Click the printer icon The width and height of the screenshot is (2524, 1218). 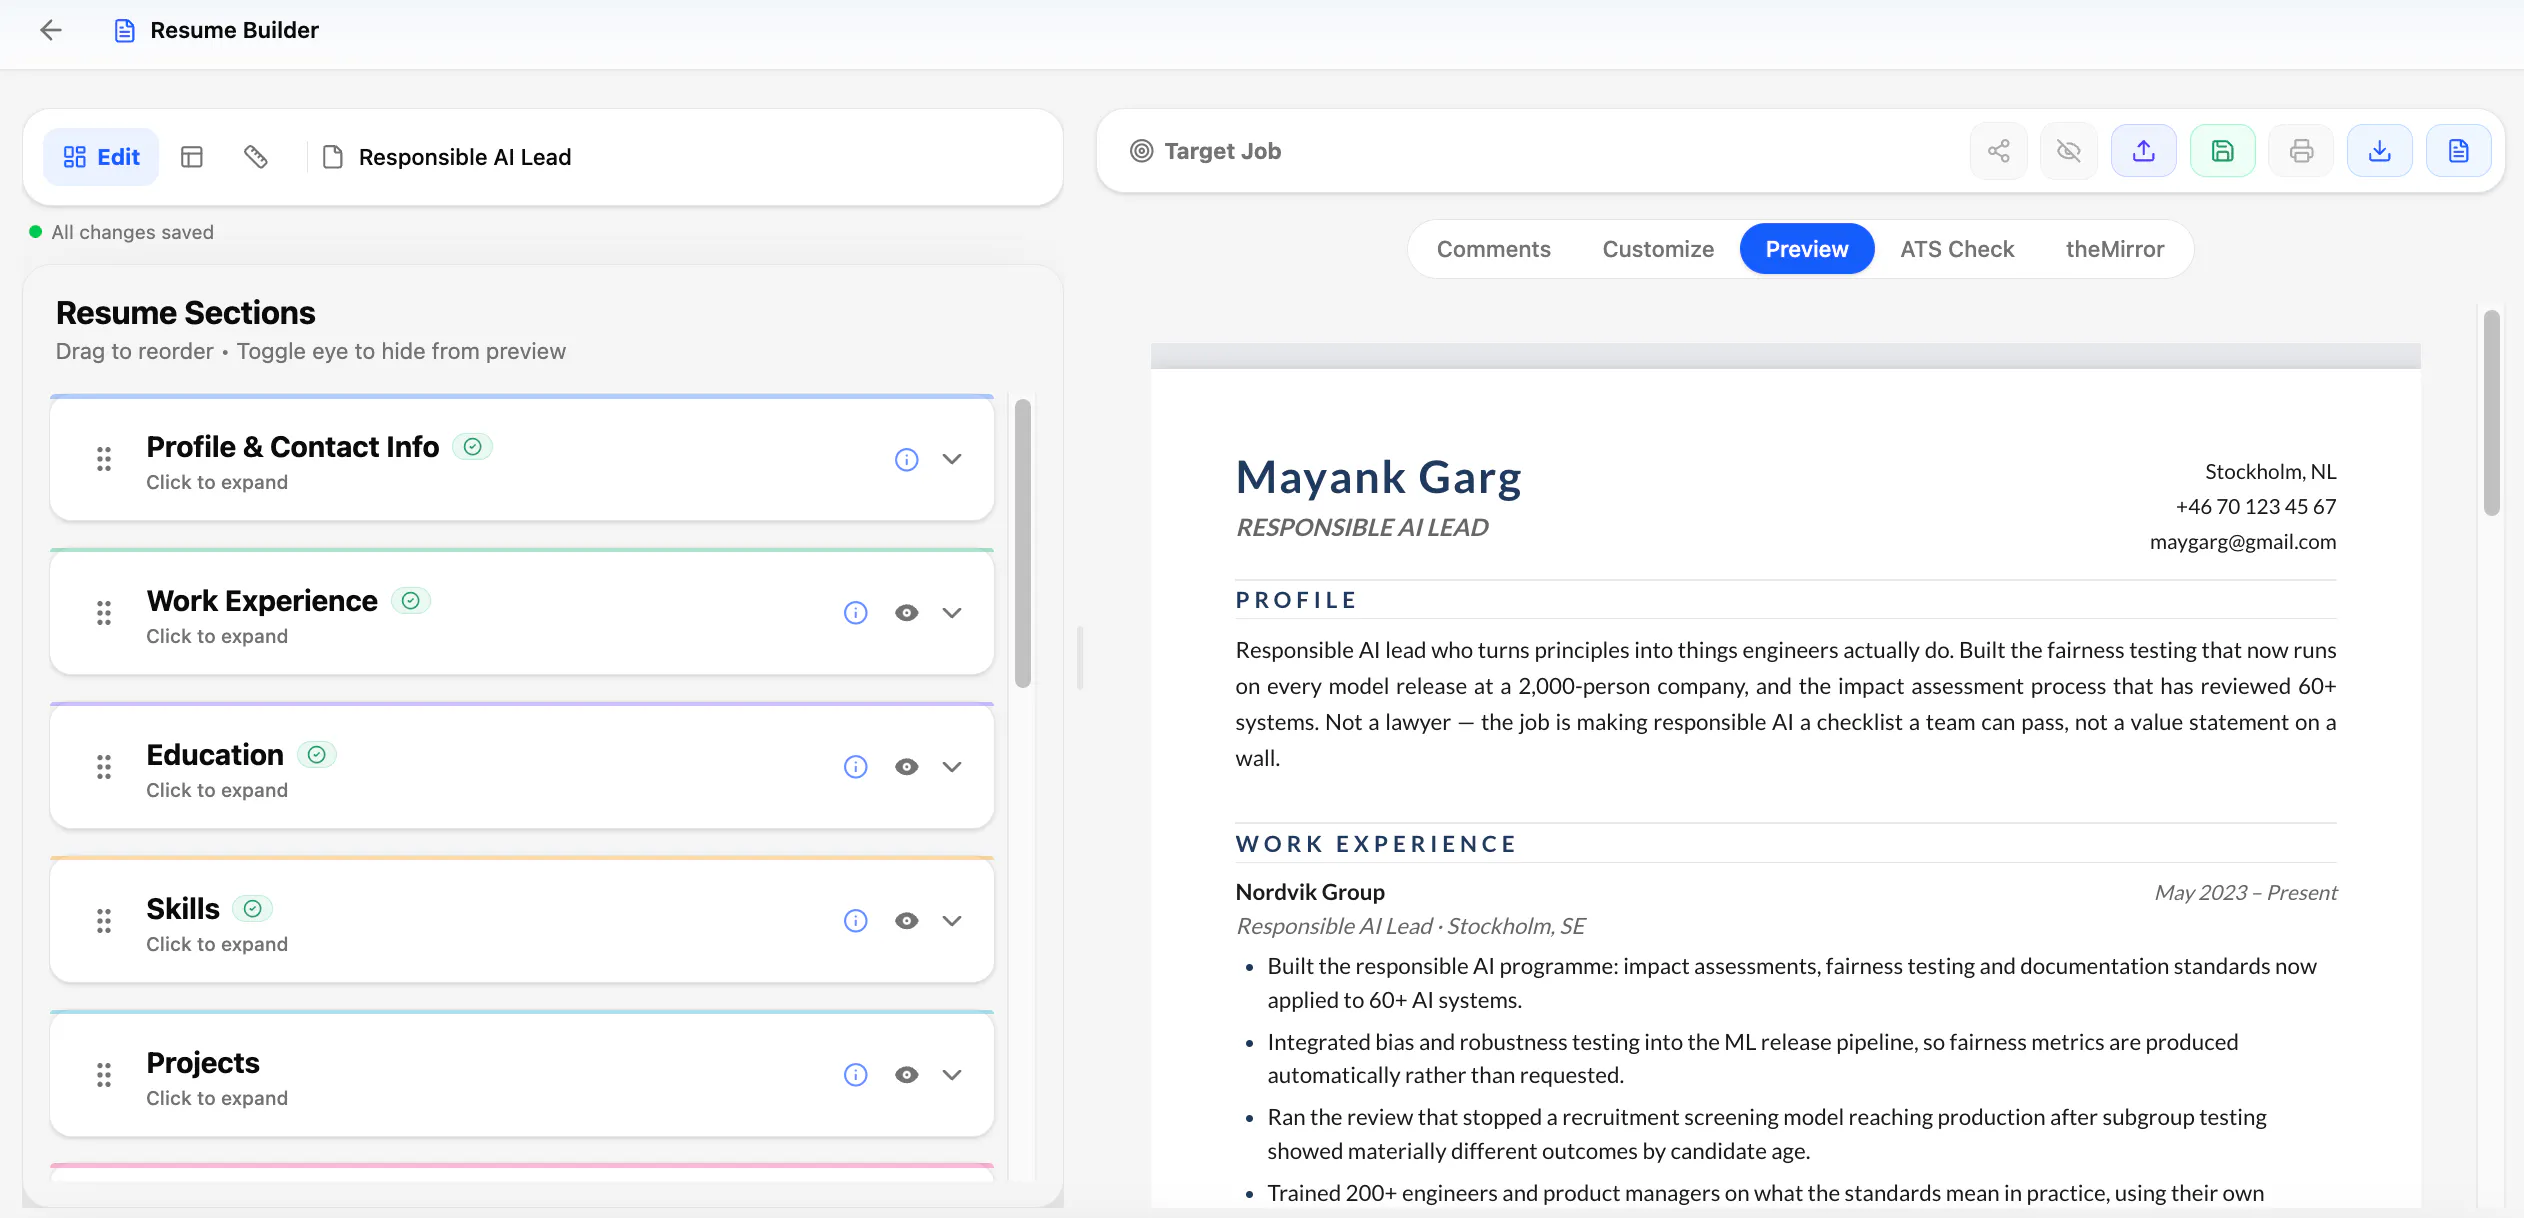click(2302, 151)
